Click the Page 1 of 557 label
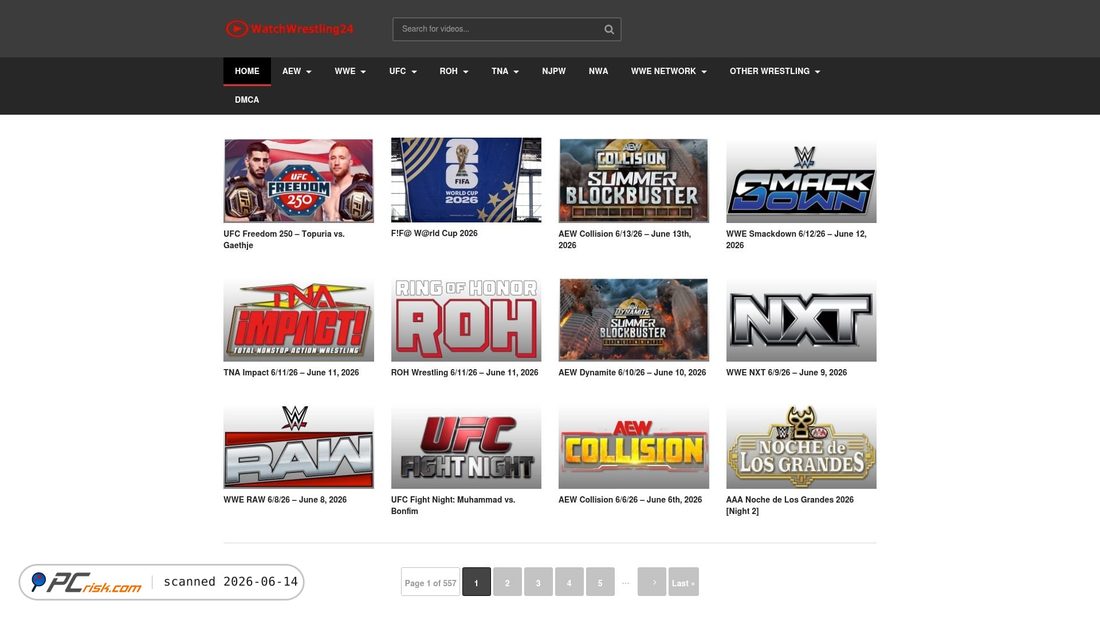The image size is (1100, 619). [x=430, y=583]
